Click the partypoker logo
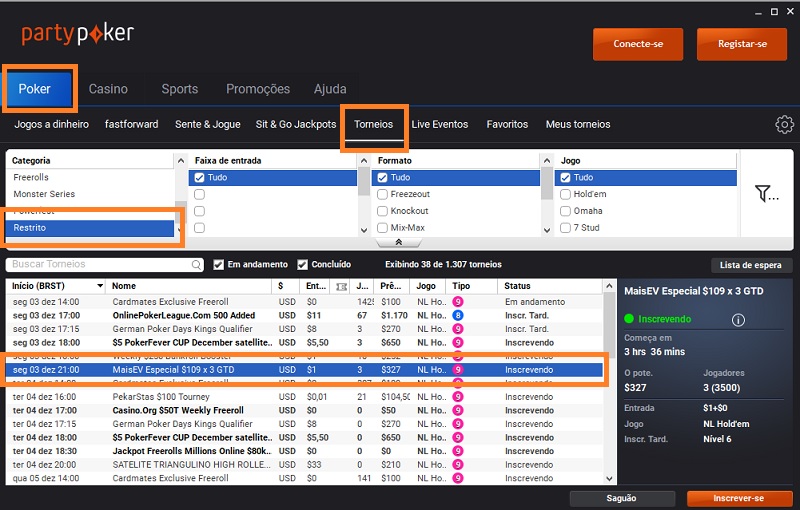The width and height of the screenshot is (800, 510). click(78, 34)
